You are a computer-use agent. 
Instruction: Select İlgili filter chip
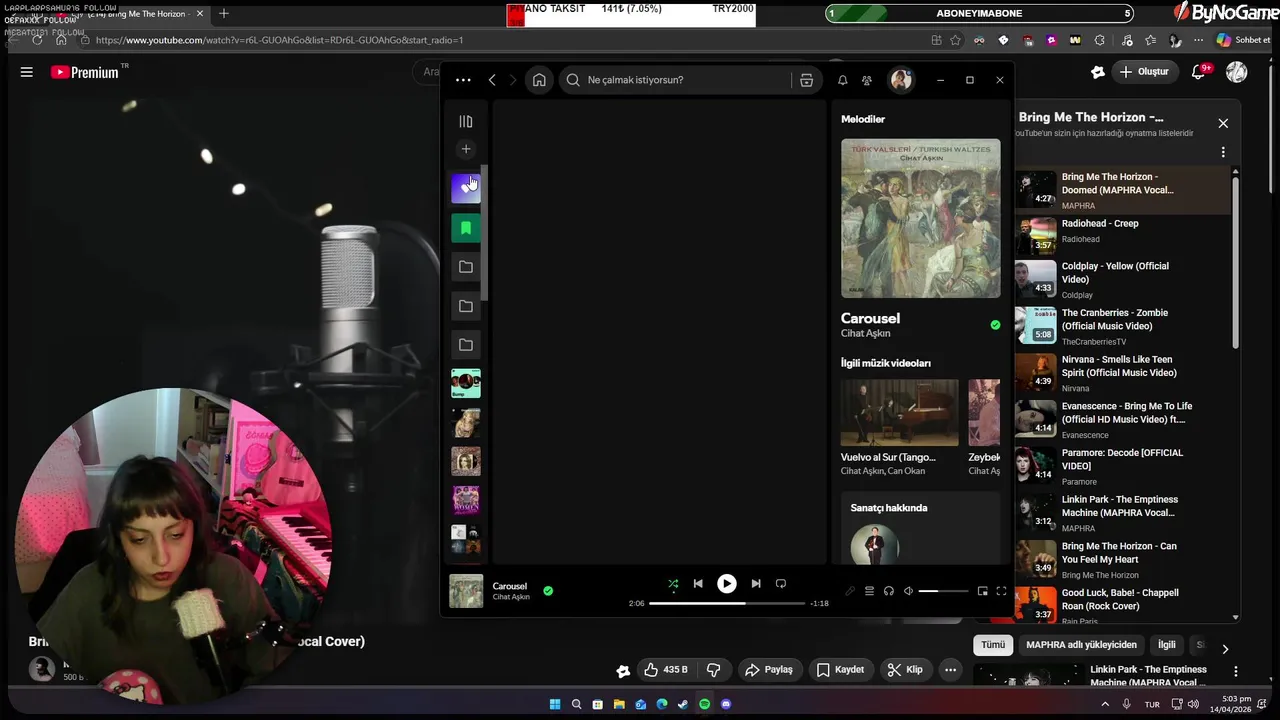pos(1167,645)
